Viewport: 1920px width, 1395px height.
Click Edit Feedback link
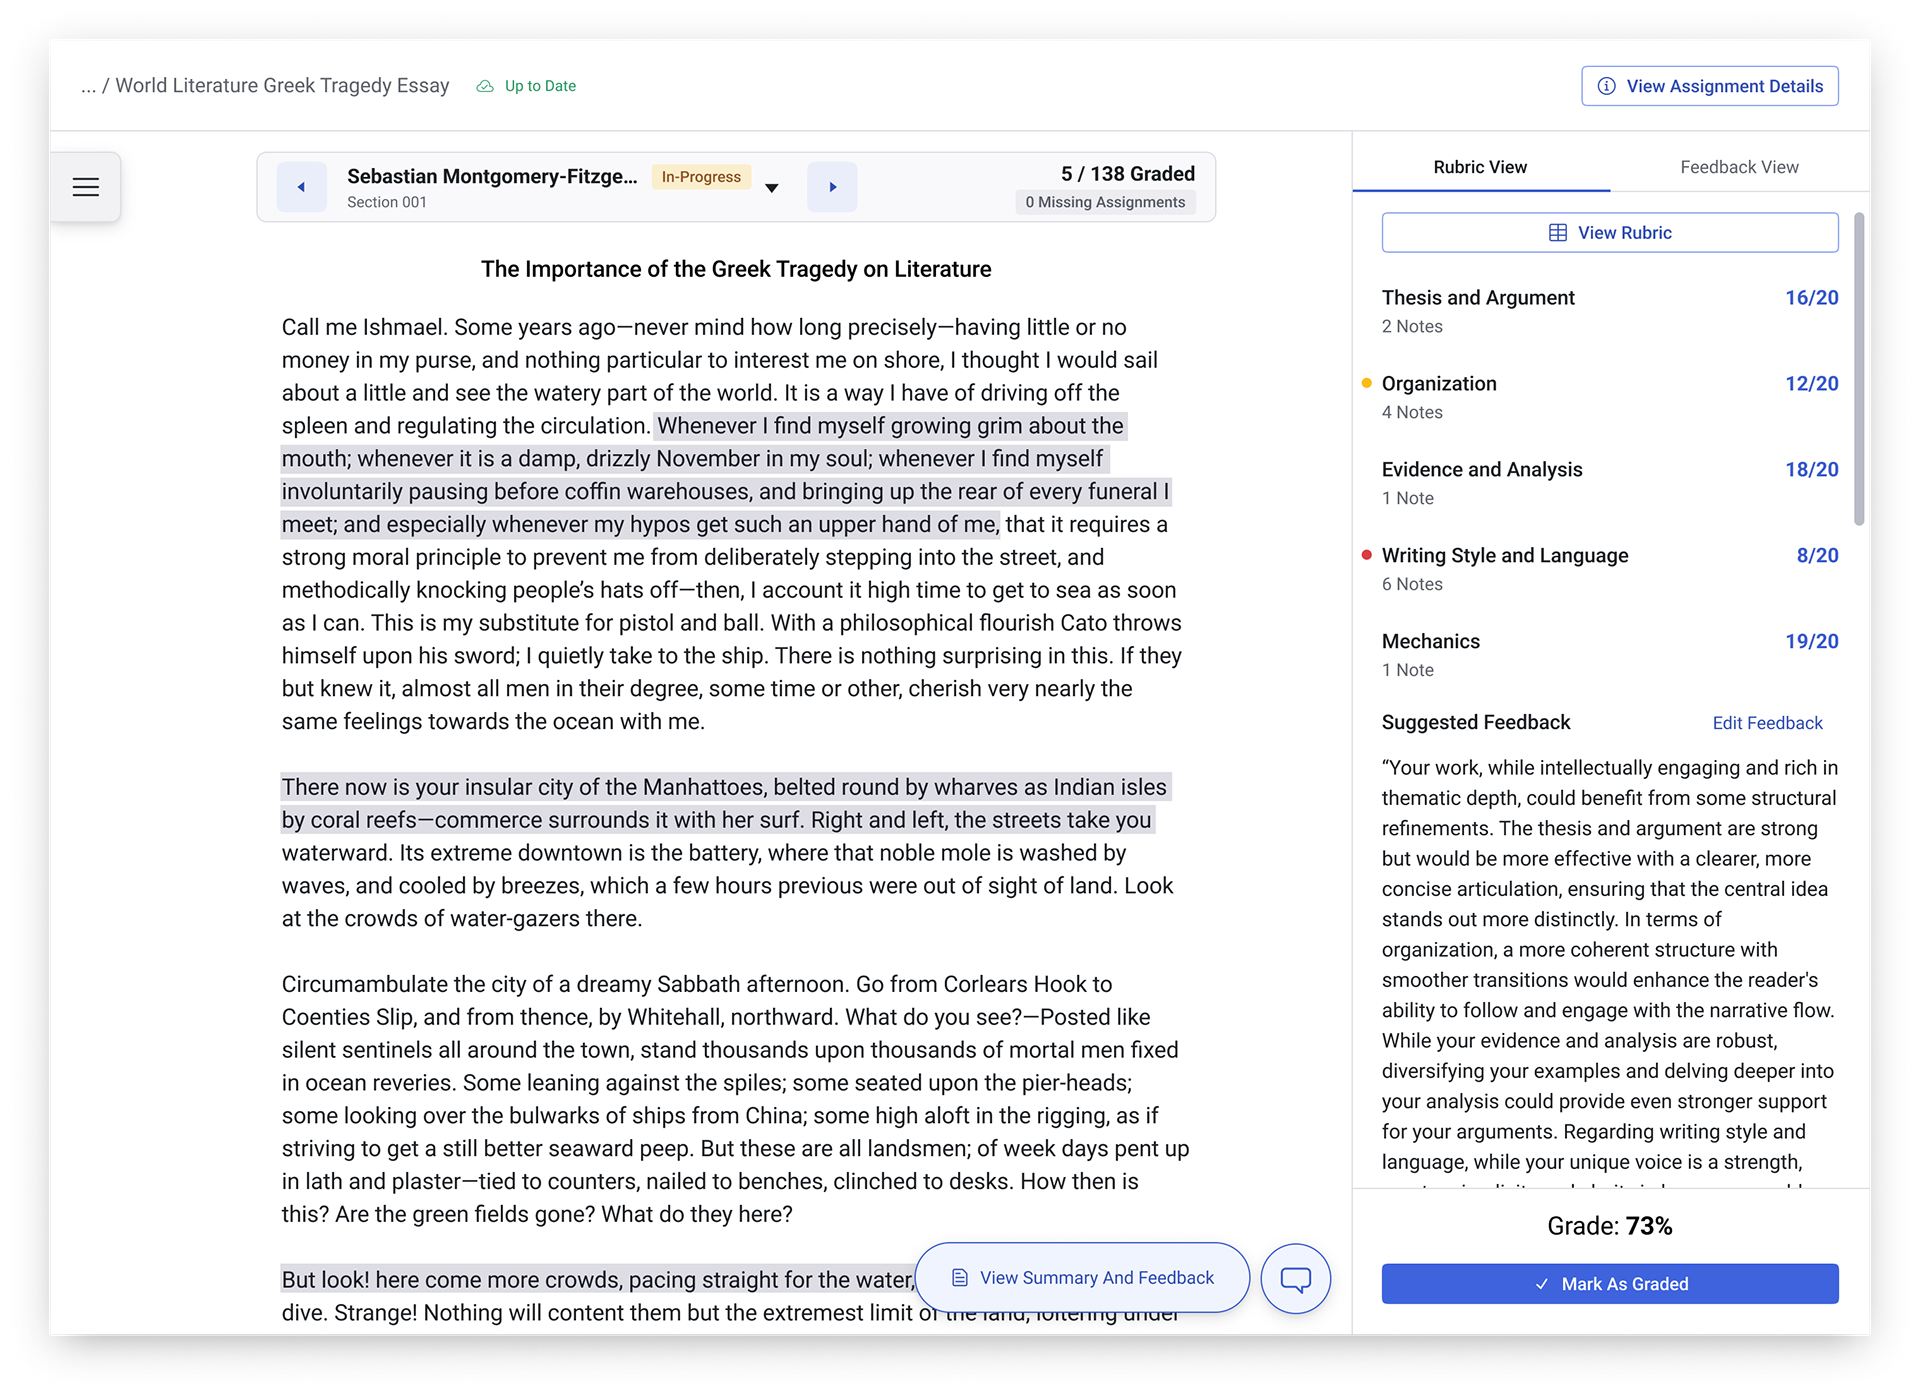tap(1767, 723)
